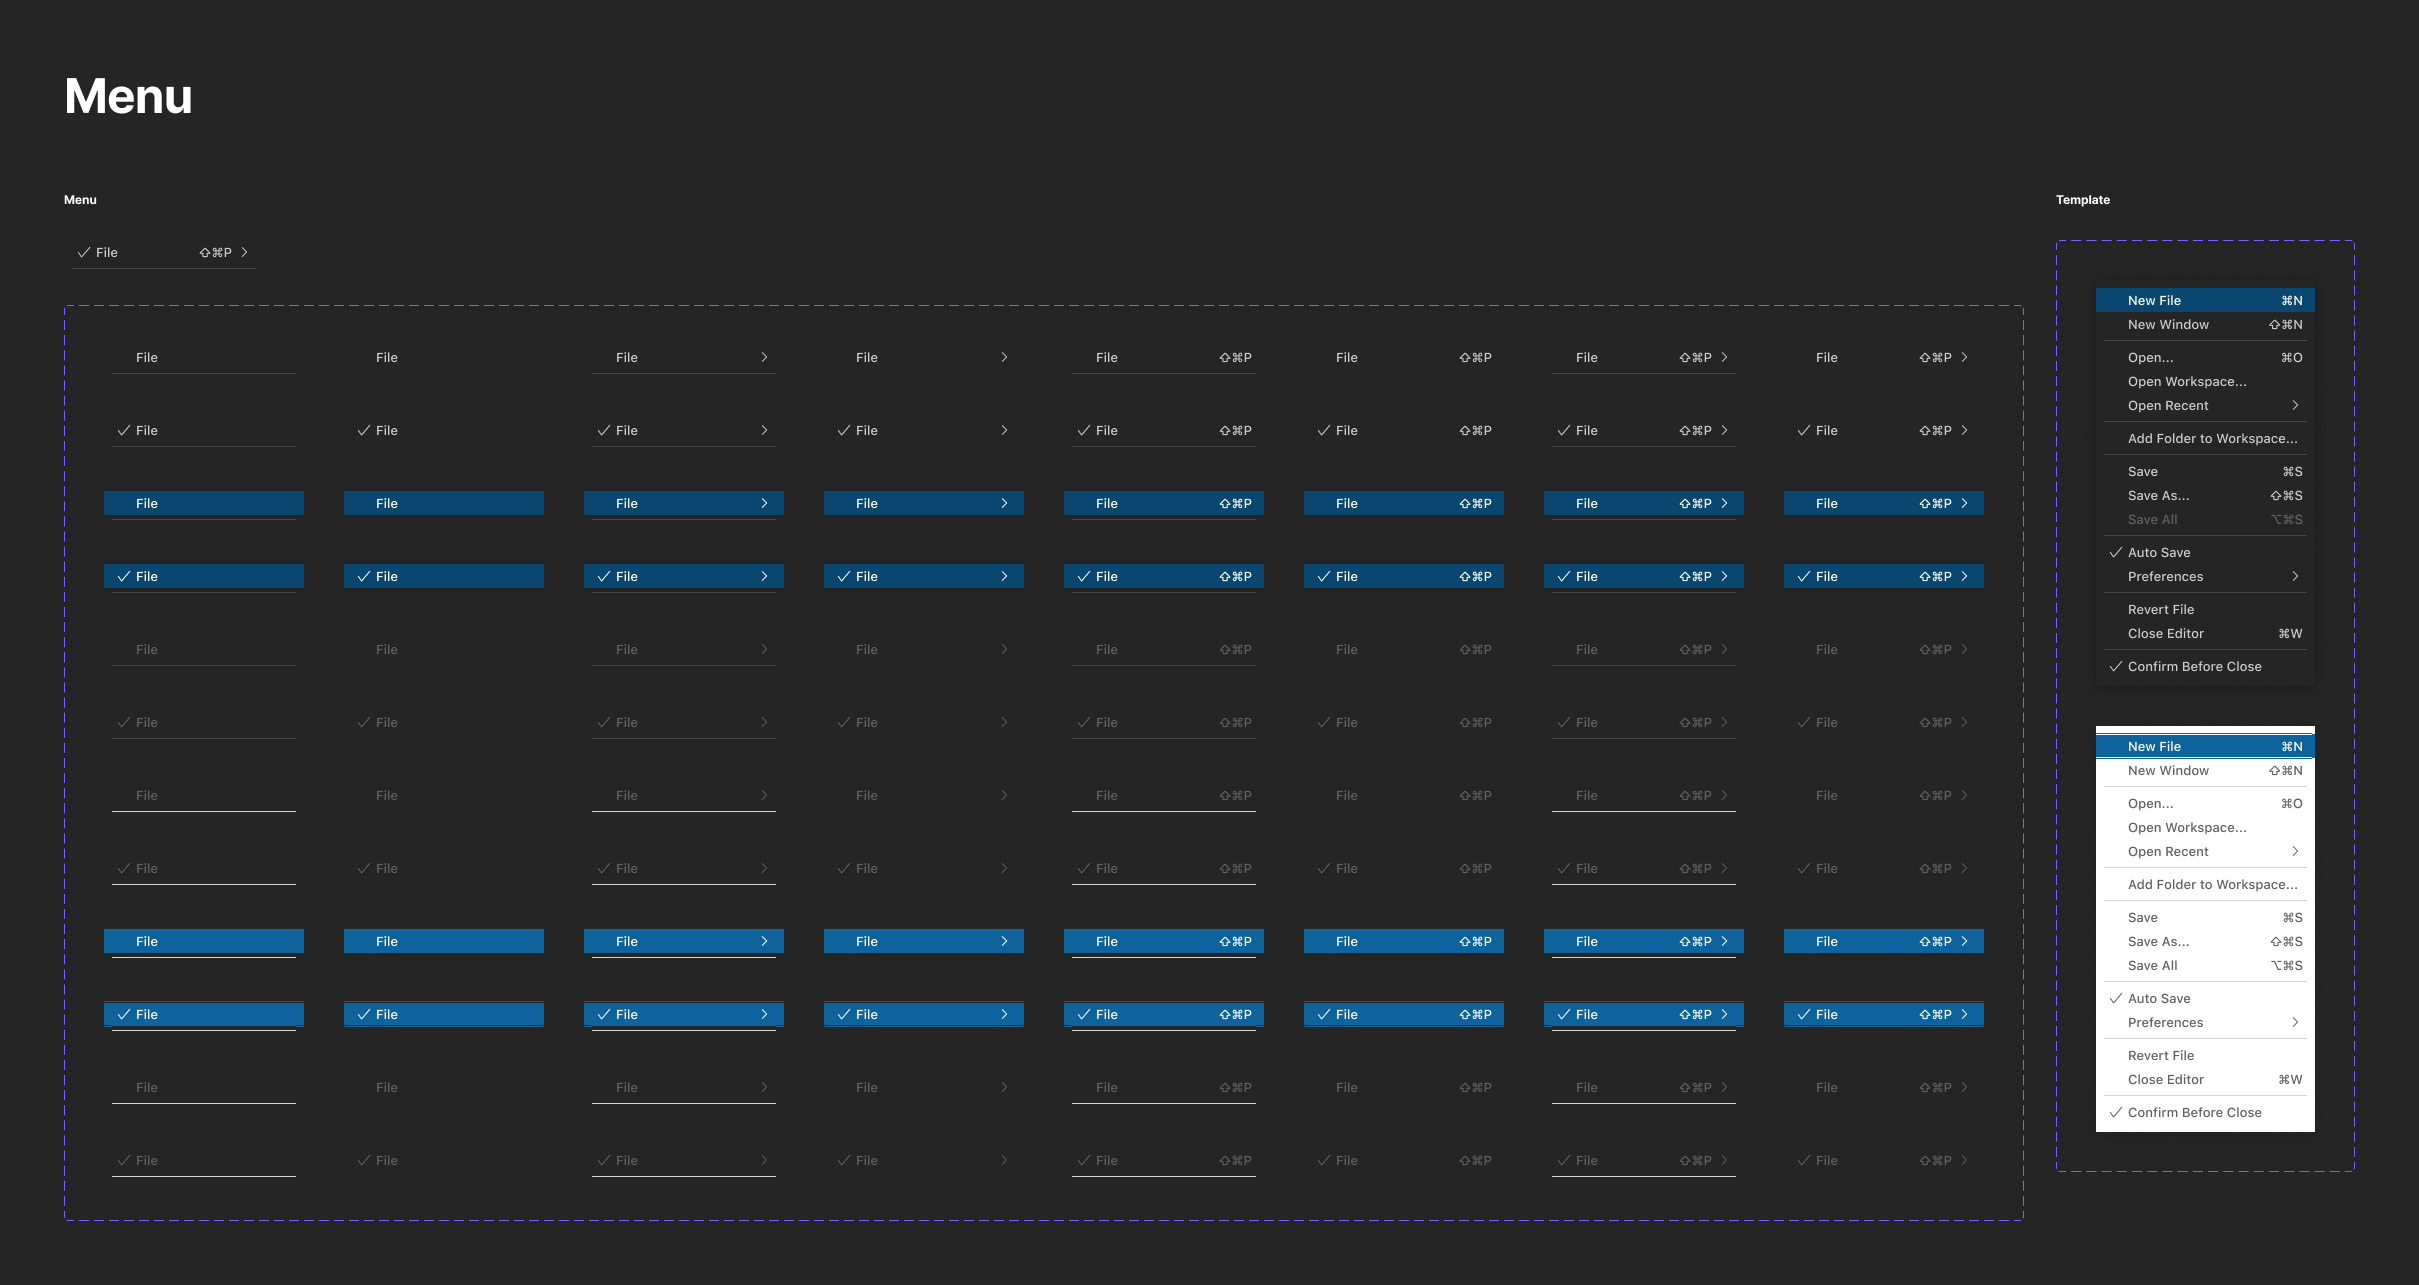Open submenu chevron on standalone File item
The height and width of the screenshot is (1285, 2419).
point(244,252)
